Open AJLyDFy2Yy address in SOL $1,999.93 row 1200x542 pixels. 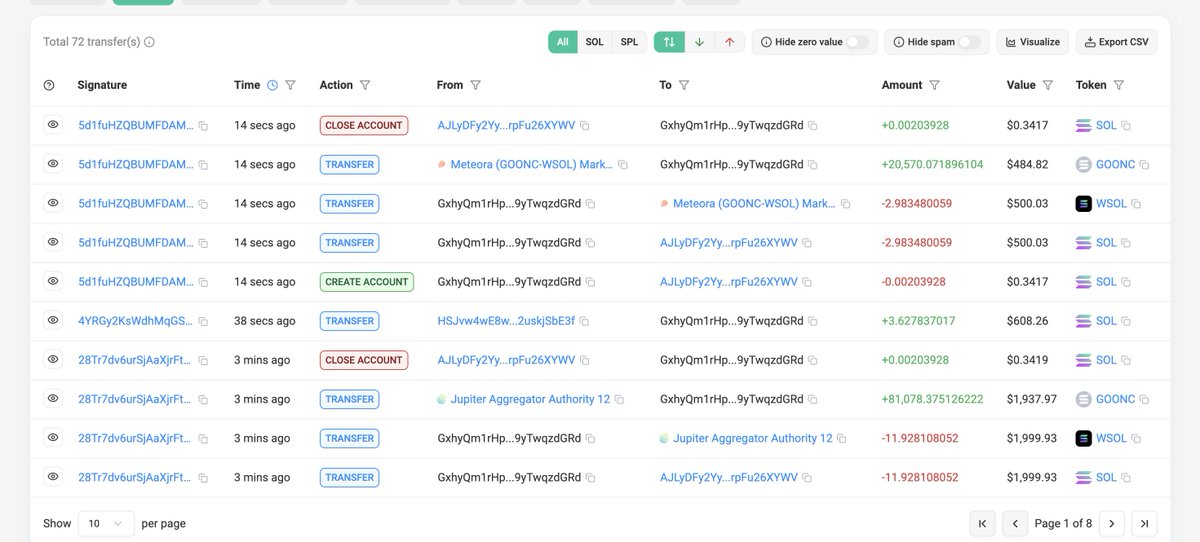tap(729, 477)
